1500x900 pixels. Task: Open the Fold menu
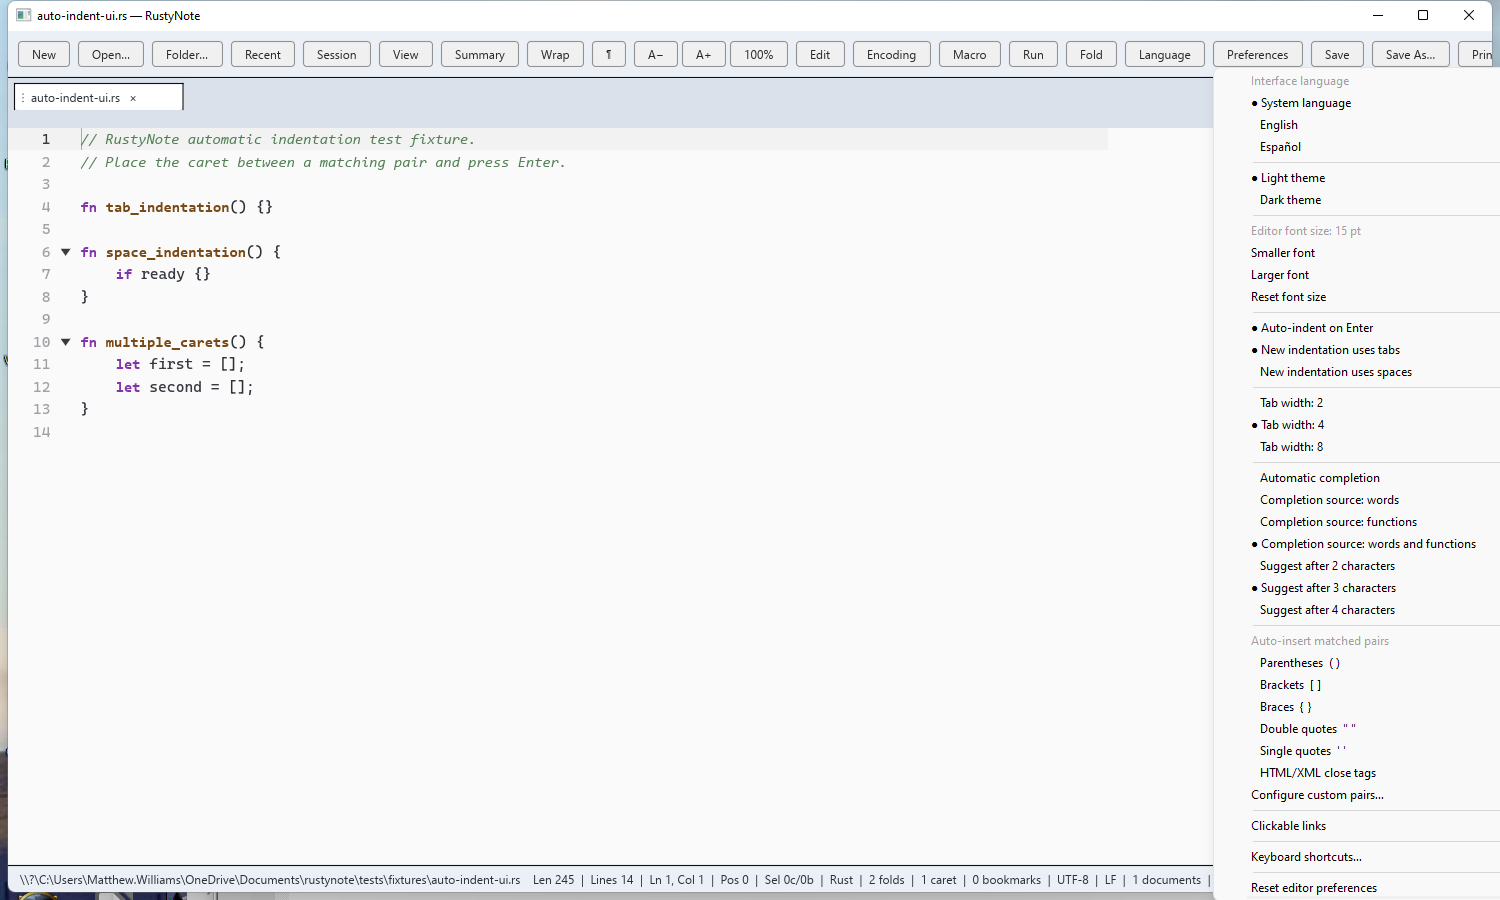click(1092, 54)
